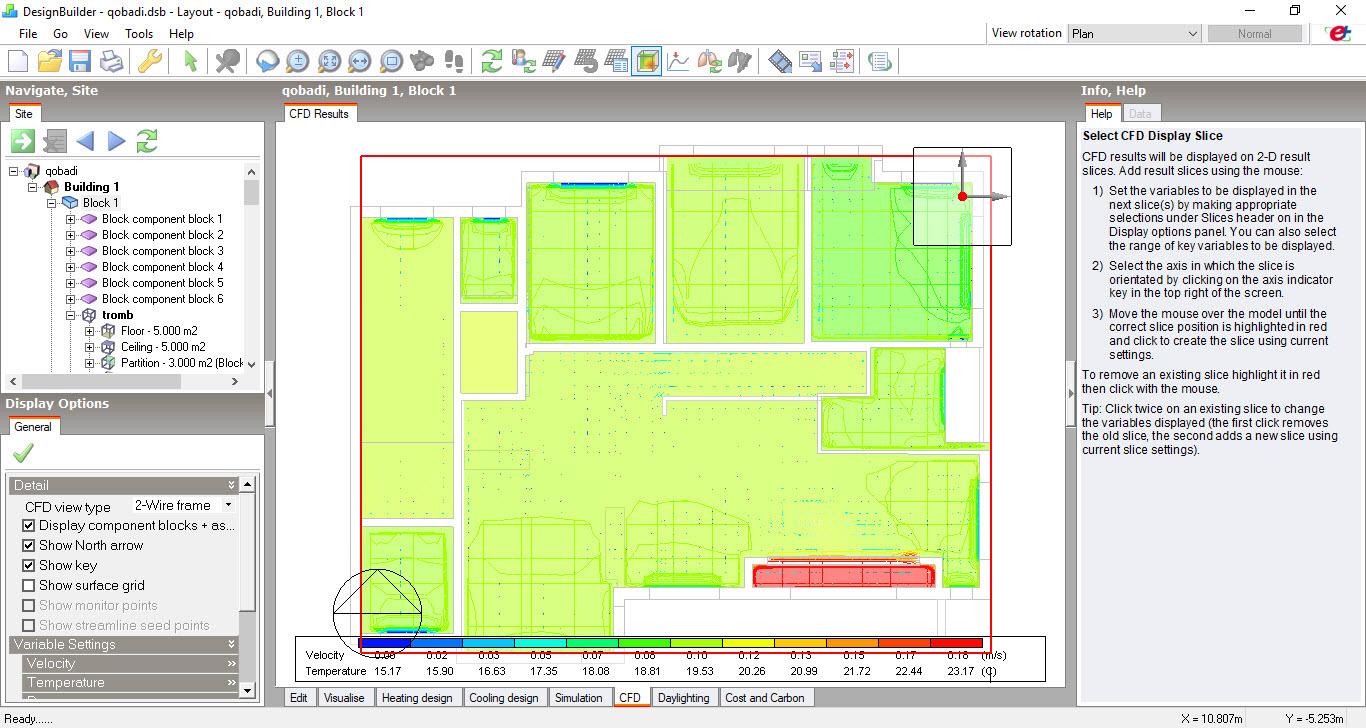This screenshot has height=728, width=1366.
Task: Collapse the tromb tree node
Action: point(71,315)
